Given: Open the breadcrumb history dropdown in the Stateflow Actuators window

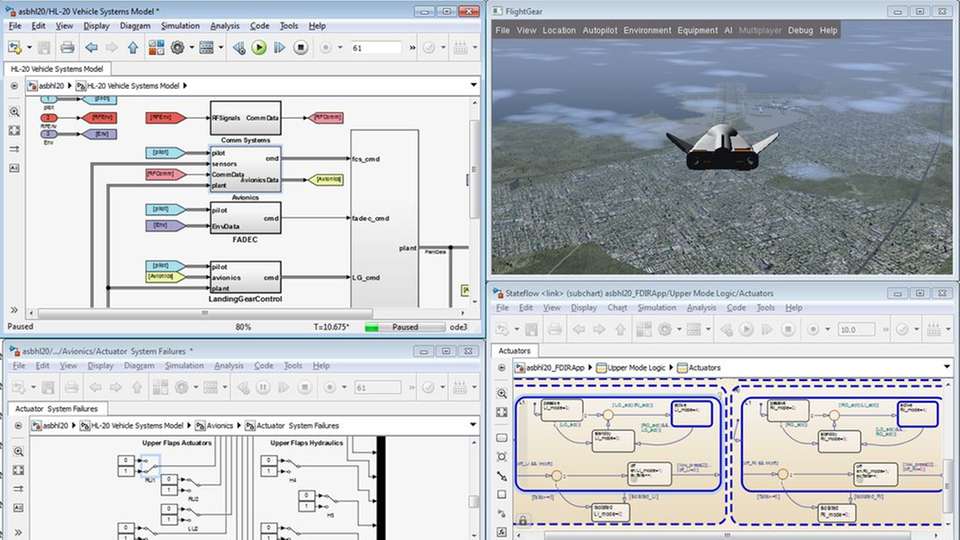Looking at the screenshot, I should [947, 367].
